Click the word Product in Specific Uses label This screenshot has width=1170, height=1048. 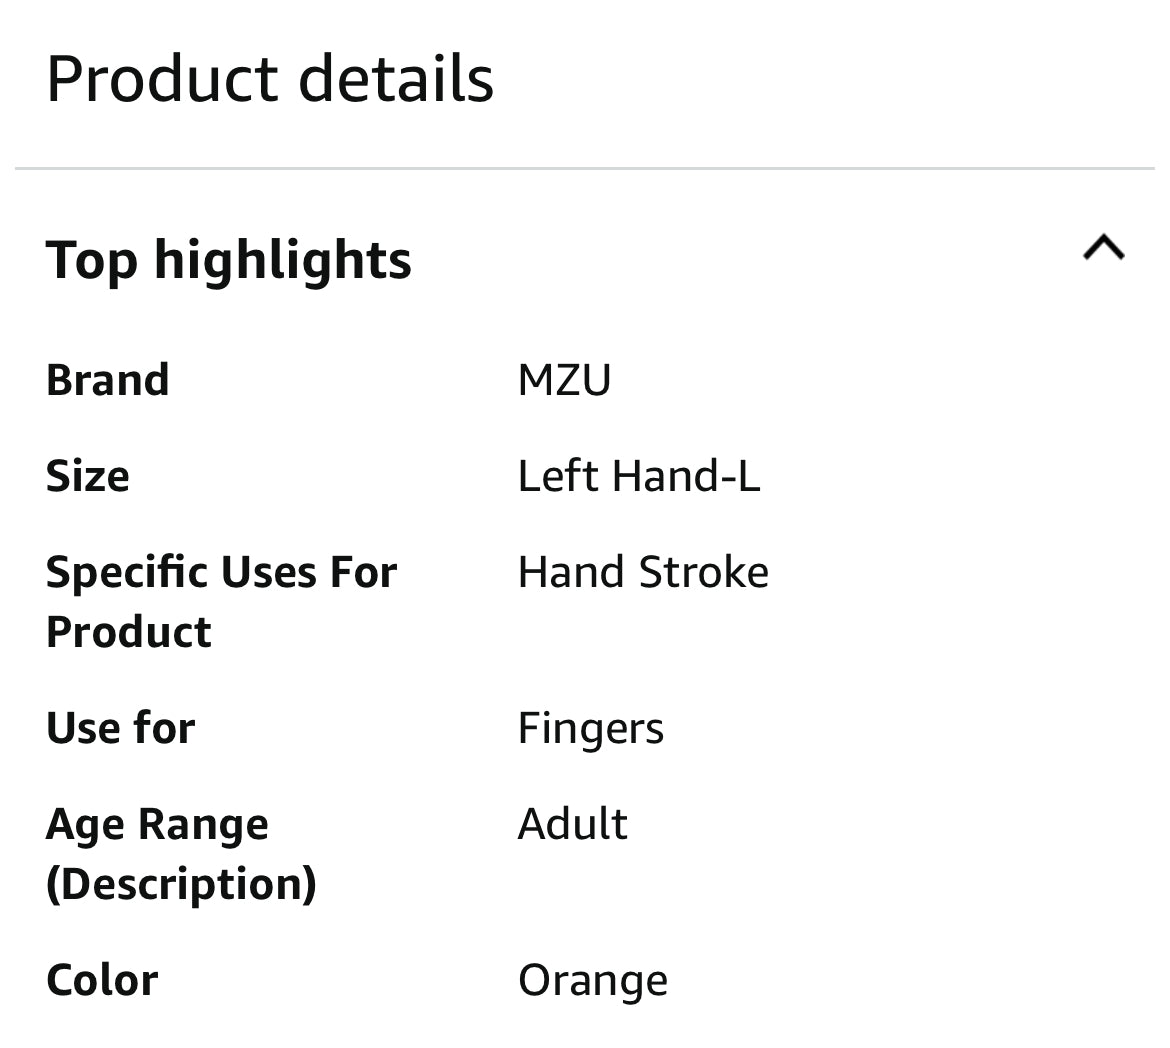click(128, 632)
